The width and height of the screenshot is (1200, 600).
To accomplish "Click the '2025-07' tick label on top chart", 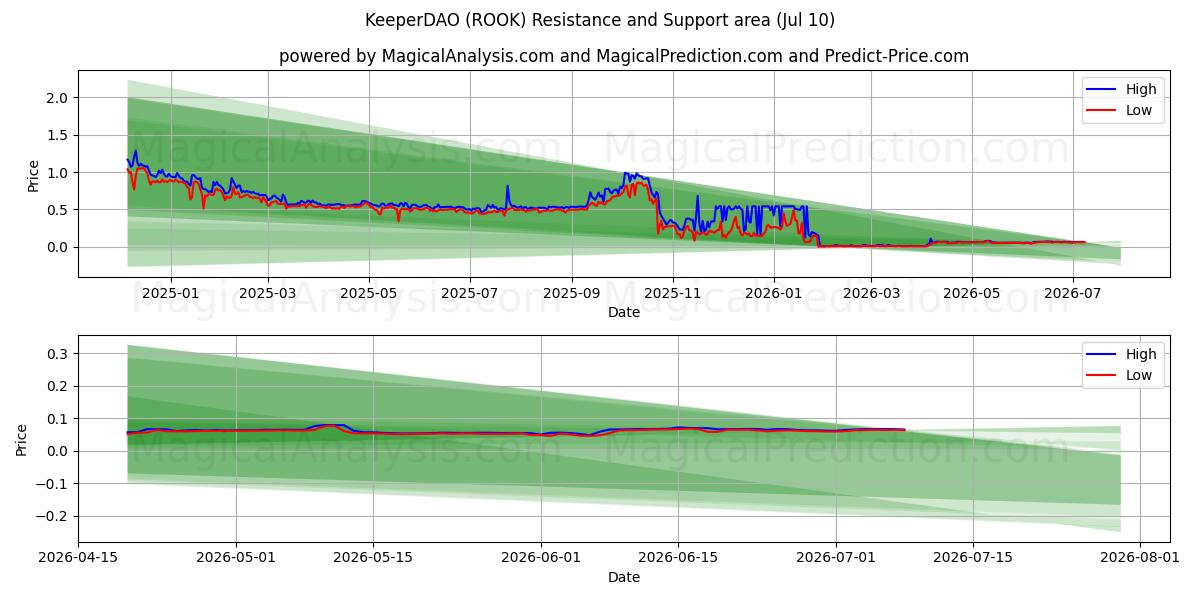I will tap(470, 294).
